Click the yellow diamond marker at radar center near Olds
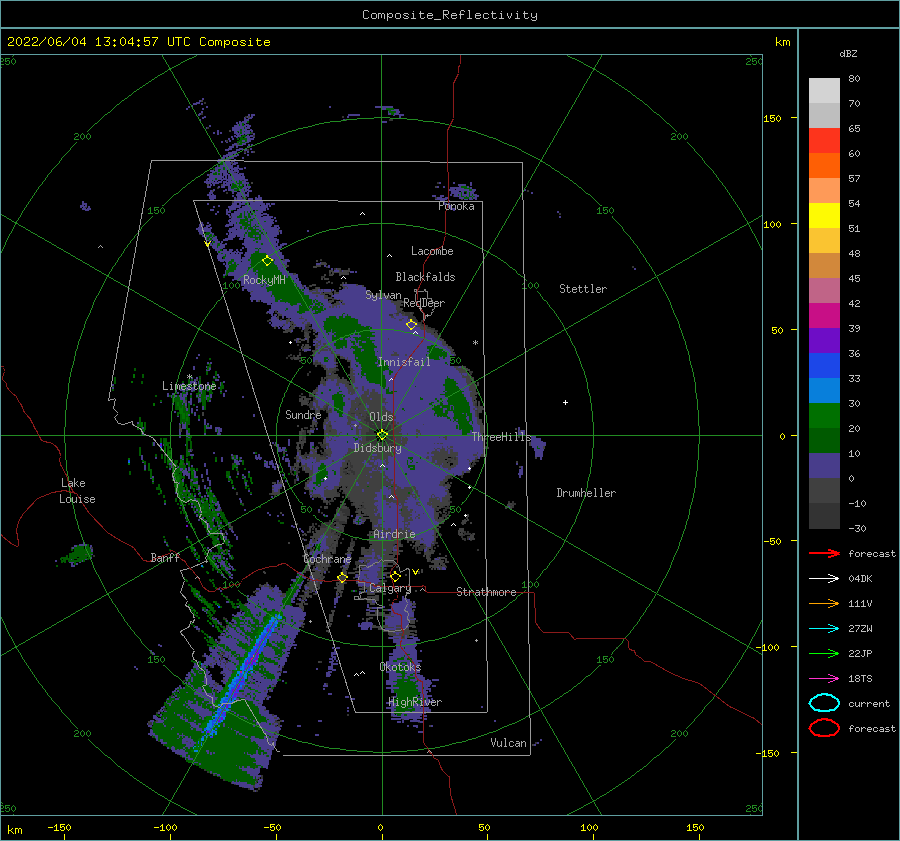The width and height of the screenshot is (900, 841). 382,435
